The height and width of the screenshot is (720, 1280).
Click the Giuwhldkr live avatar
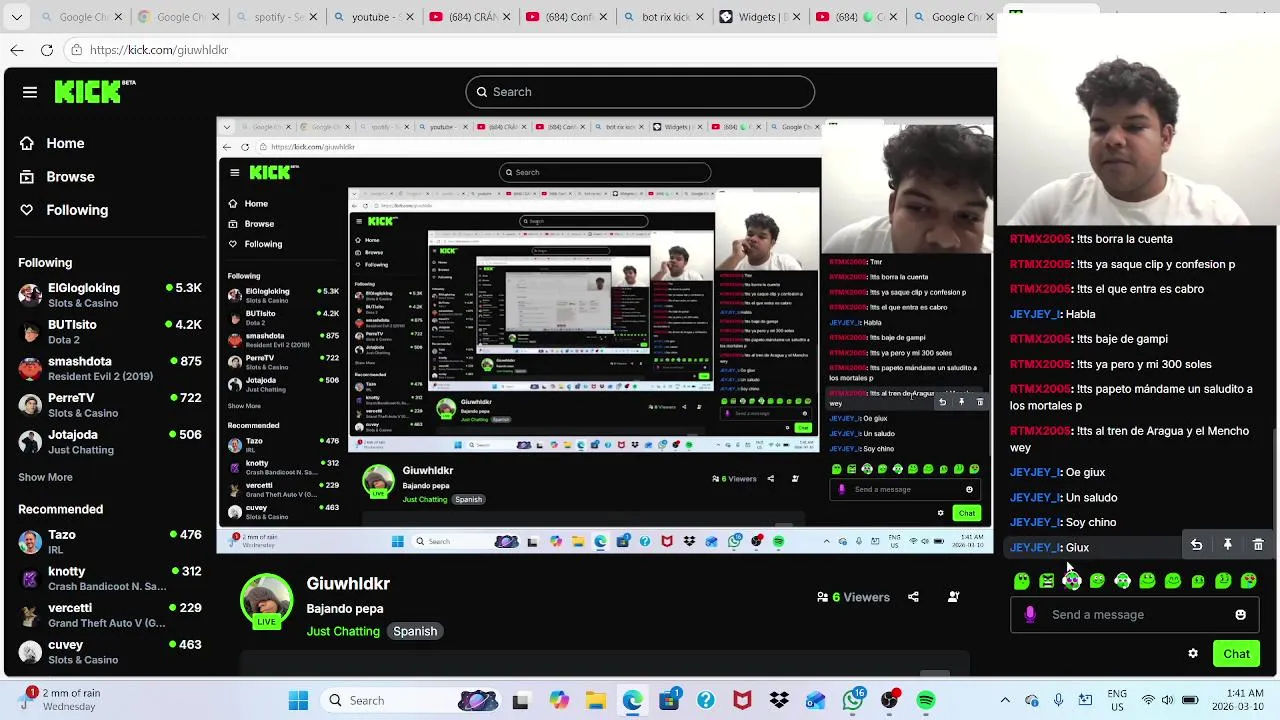tap(266, 601)
